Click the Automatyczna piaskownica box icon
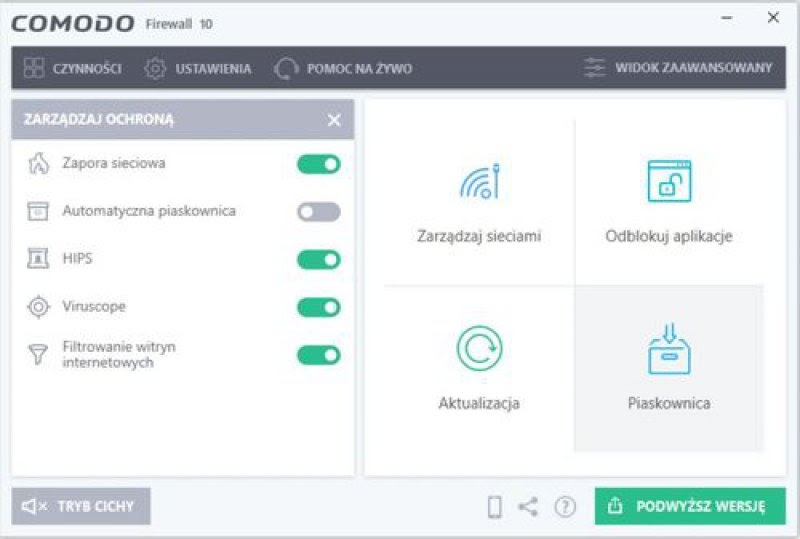 click(x=38, y=211)
